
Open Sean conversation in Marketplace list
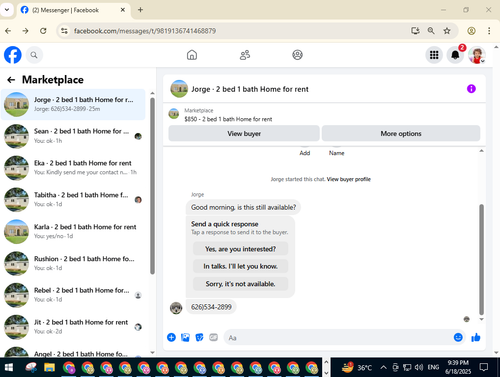coord(73,136)
